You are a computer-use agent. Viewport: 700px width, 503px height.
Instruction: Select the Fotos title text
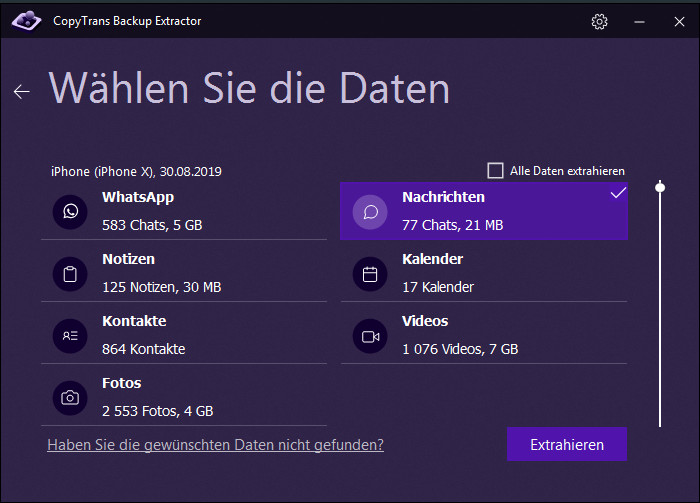[x=122, y=383]
